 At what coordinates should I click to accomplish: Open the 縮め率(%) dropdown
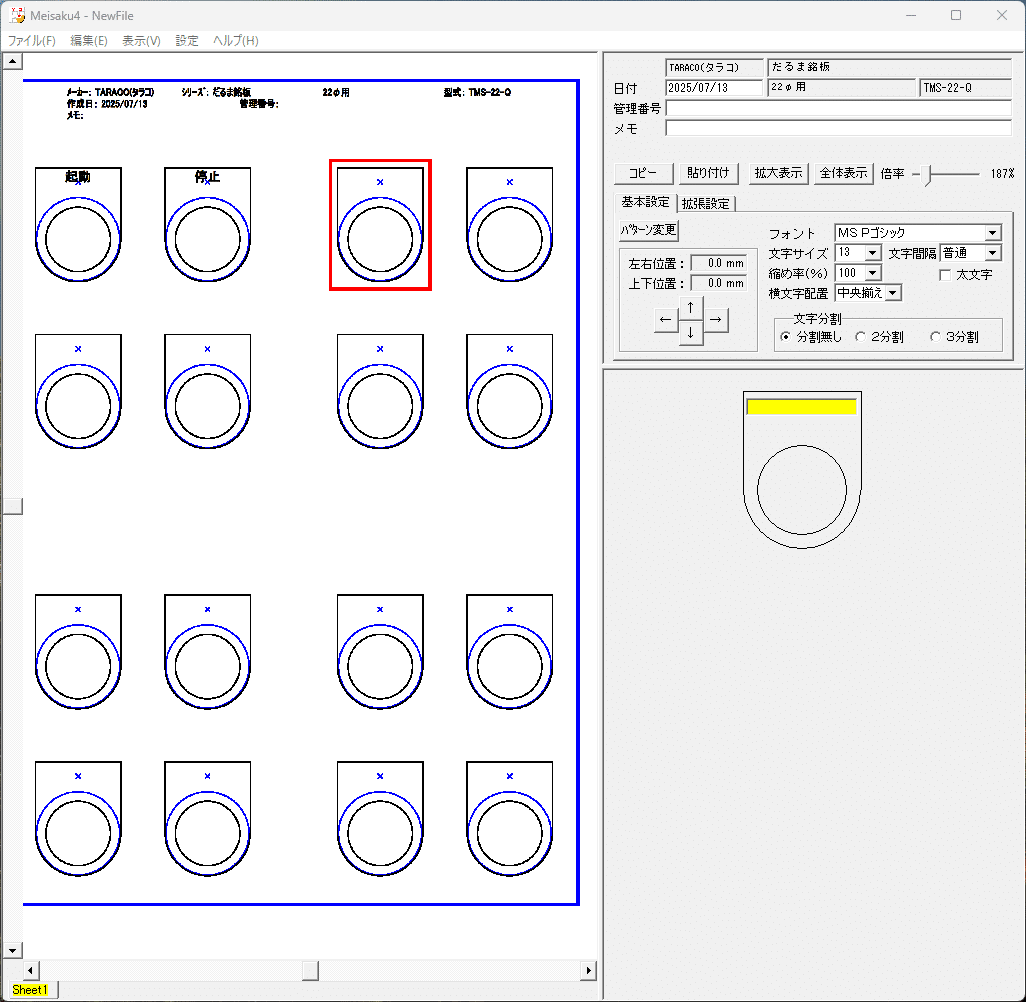(x=873, y=273)
